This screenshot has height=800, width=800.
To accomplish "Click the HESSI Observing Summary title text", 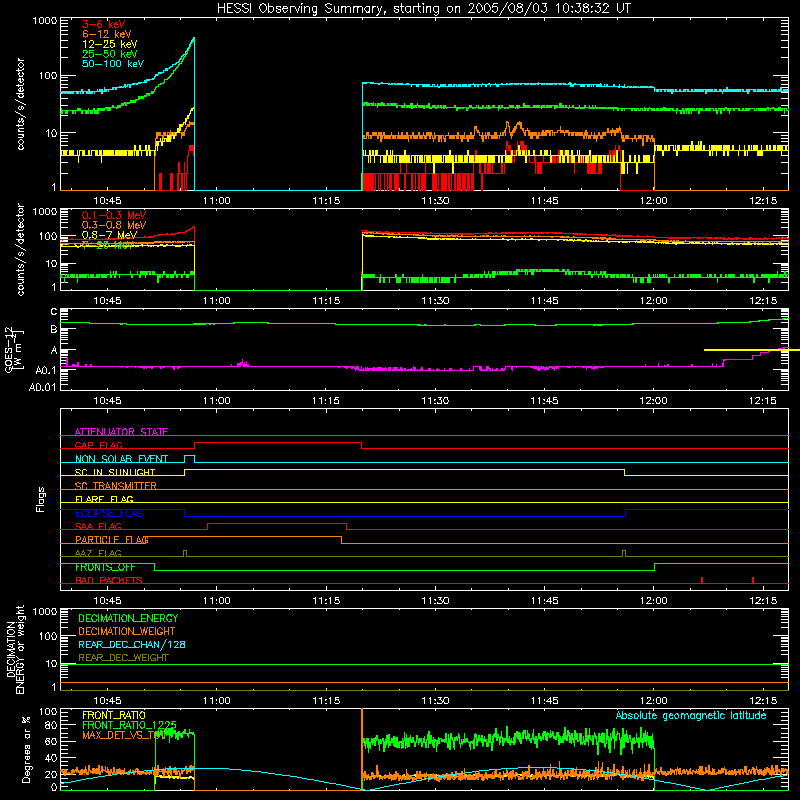I will pos(423,9).
